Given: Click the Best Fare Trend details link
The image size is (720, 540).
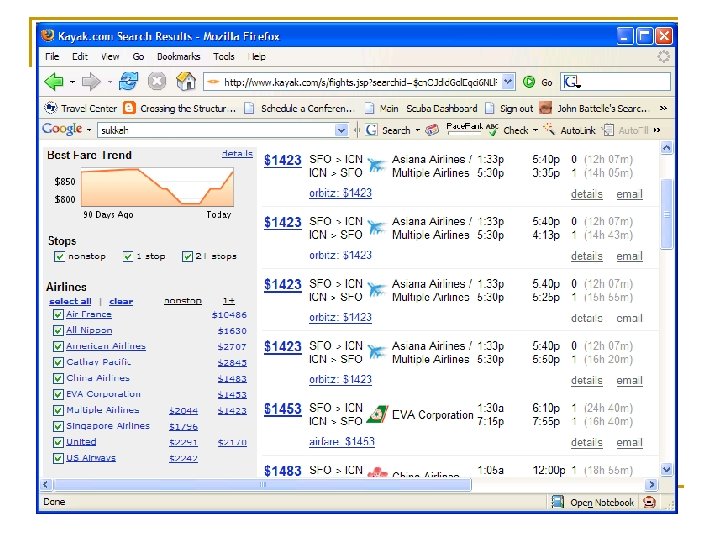Looking at the screenshot, I should [x=237, y=153].
